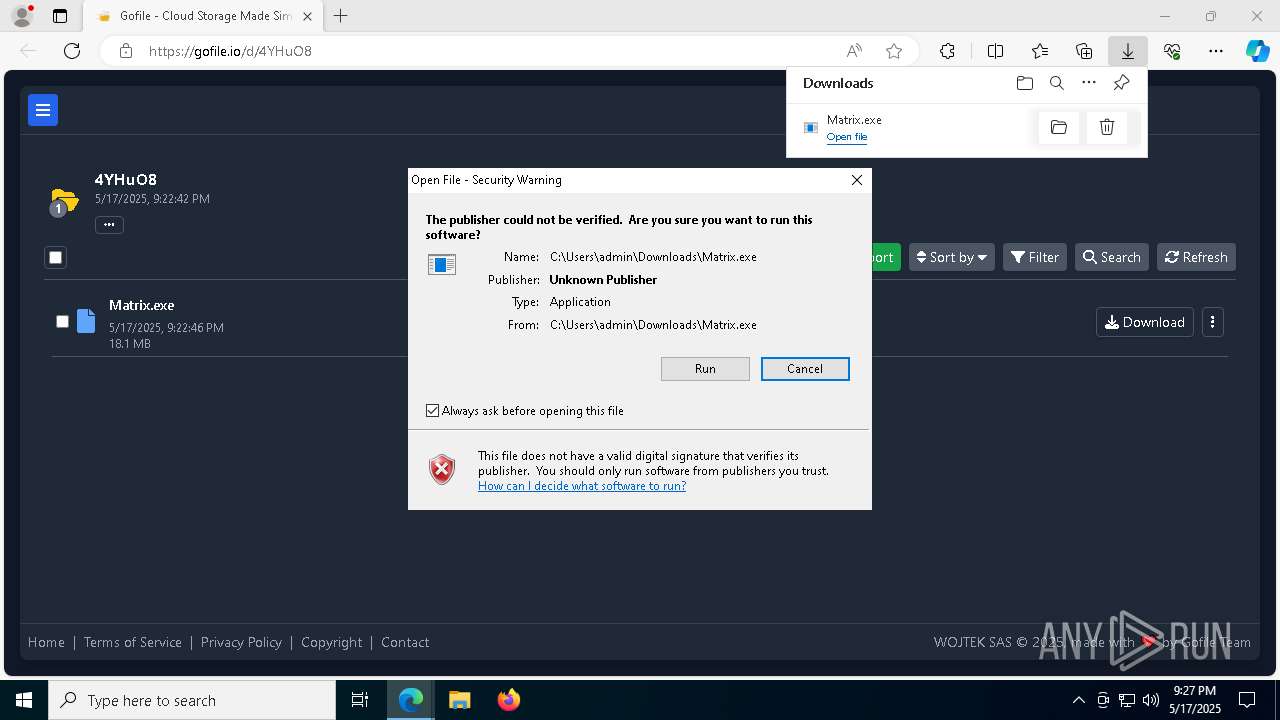1280x720 pixels.
Task: Open Privacy Policy footer link
Action: click(x=241, y=642)
